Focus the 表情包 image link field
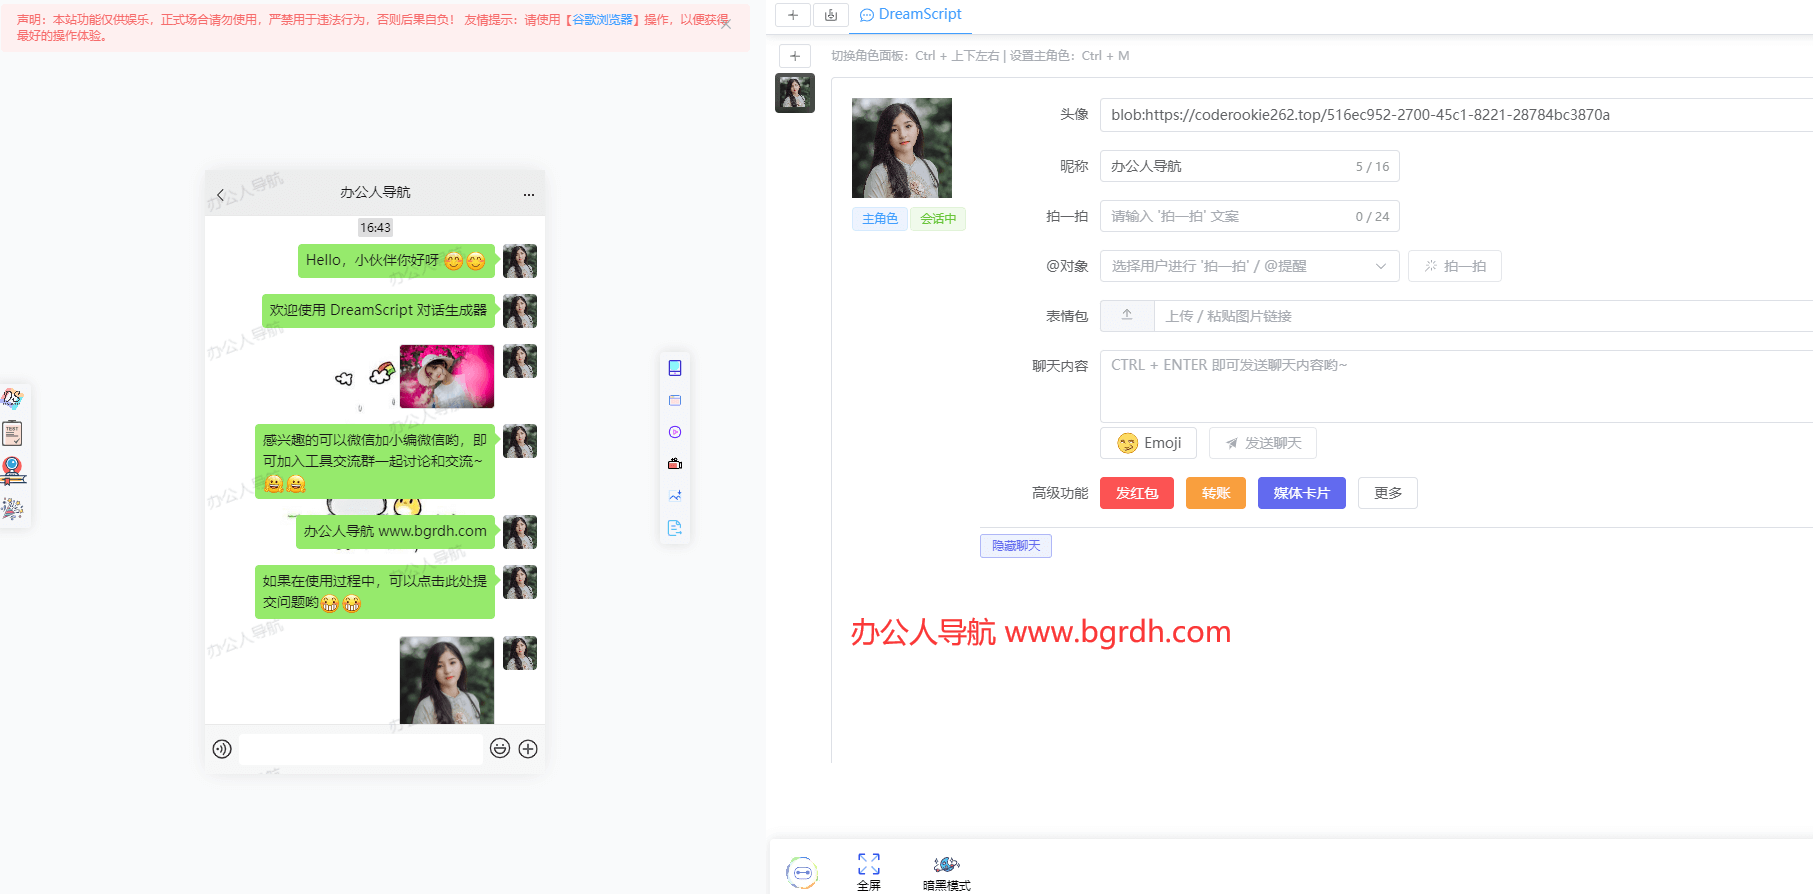 pyautogui.click(x=1484, y=316)
